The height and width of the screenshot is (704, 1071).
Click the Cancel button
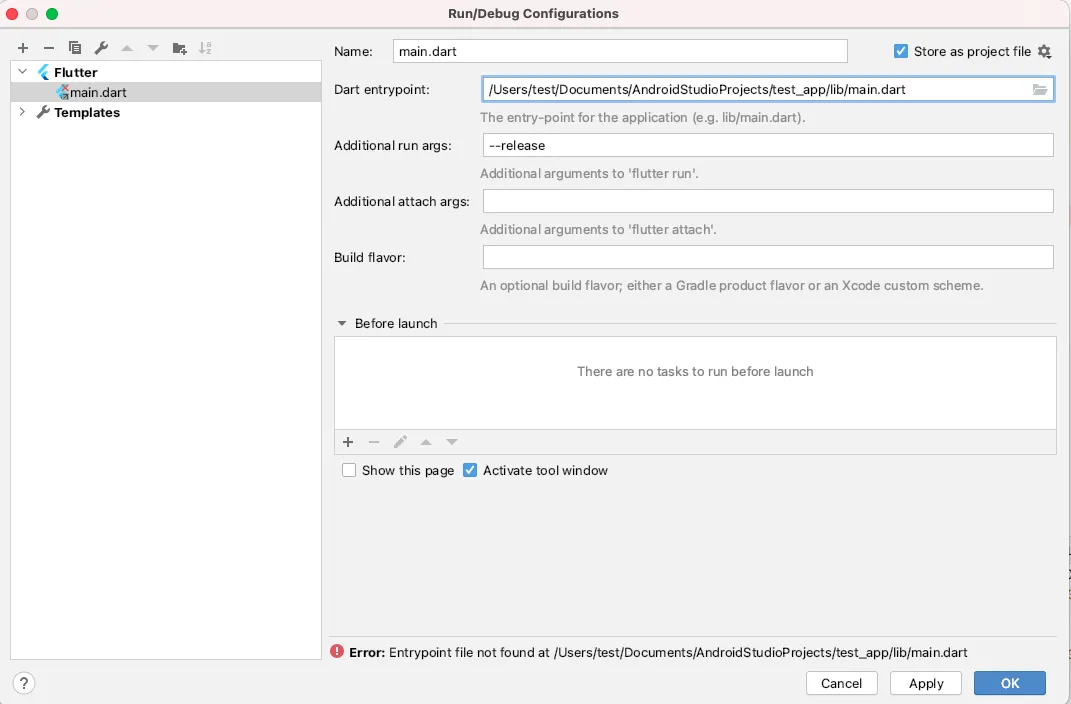point(842,683)
